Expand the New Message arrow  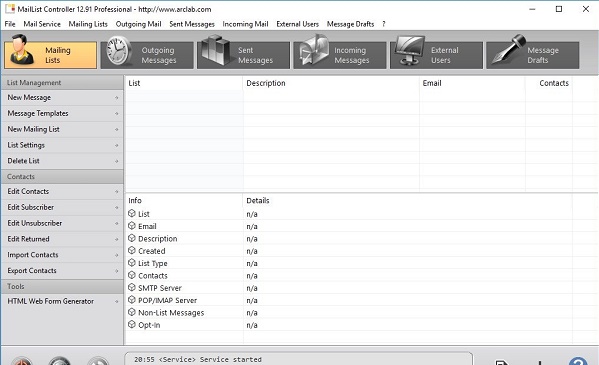(117, 98)
